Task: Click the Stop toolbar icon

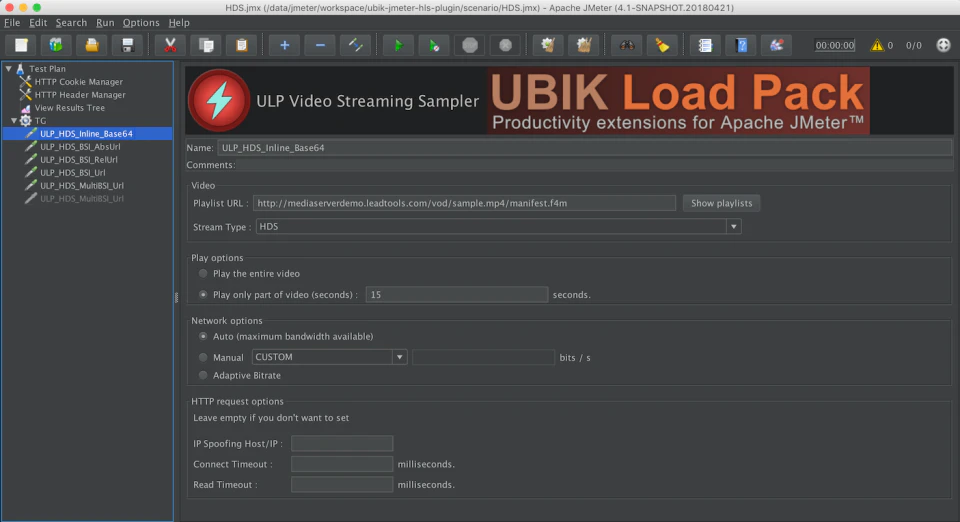Action: coord(470,45)
